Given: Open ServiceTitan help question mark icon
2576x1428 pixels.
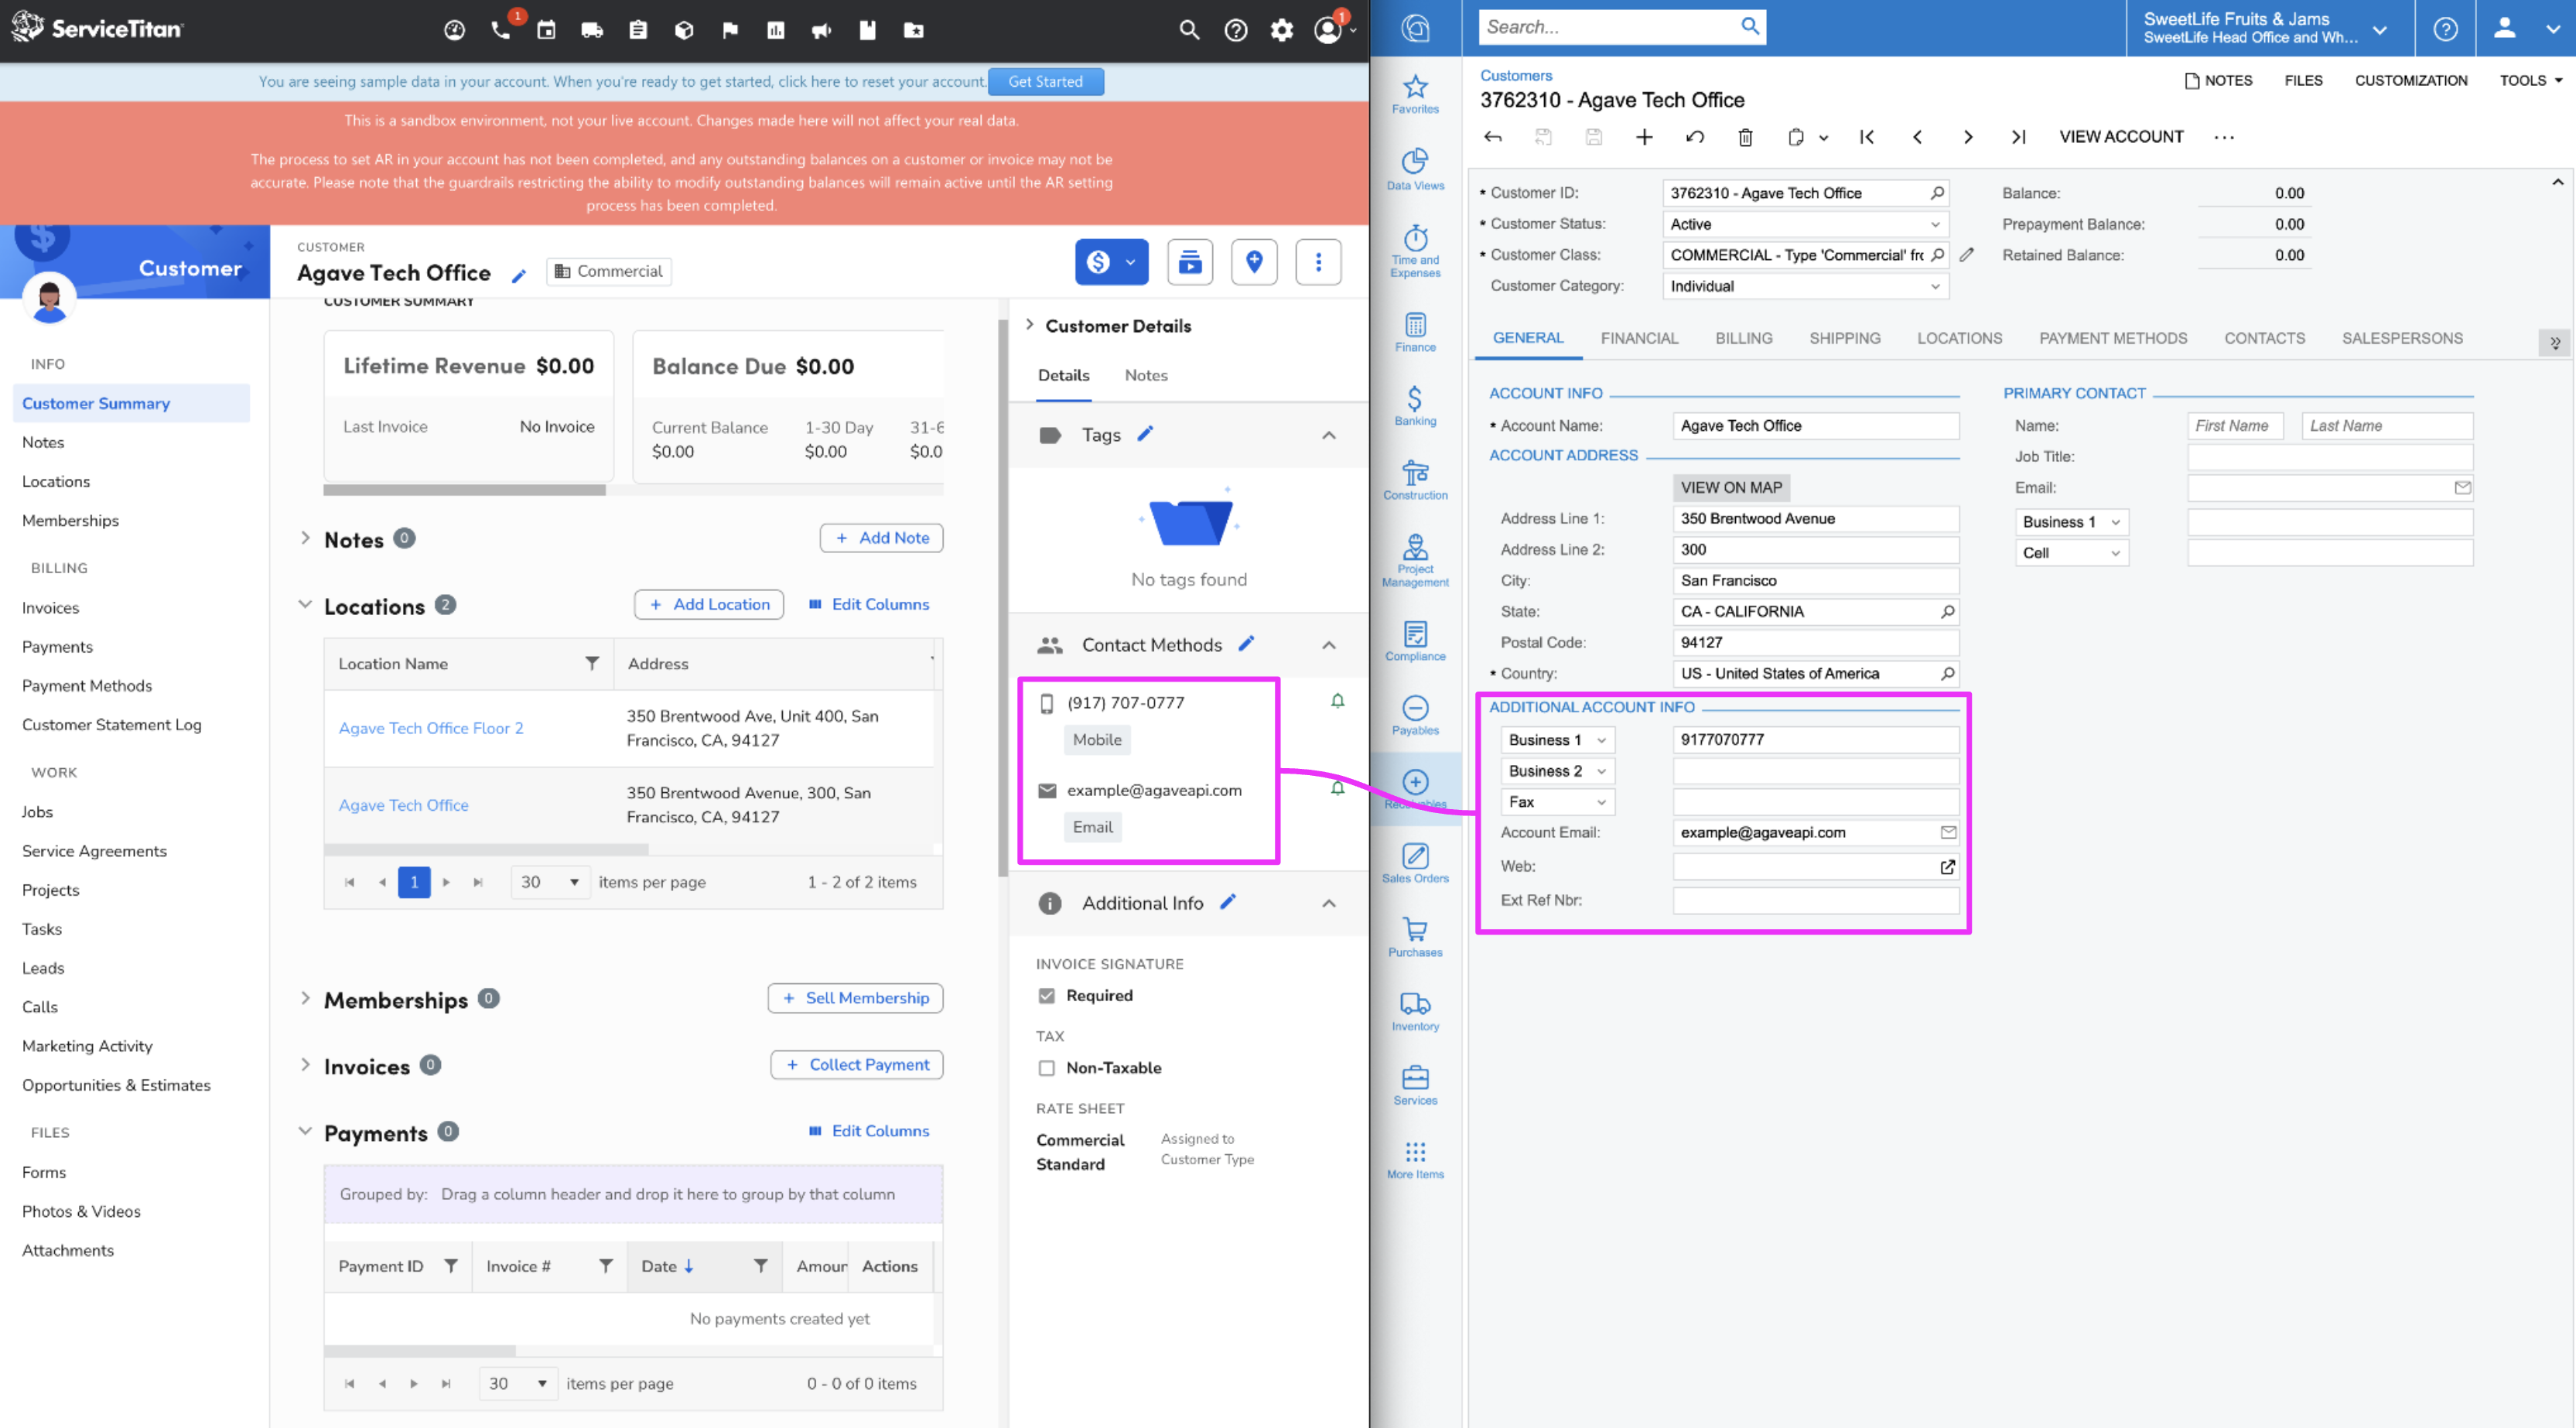Looking at the screenshot, I should tap(1236, 30).
